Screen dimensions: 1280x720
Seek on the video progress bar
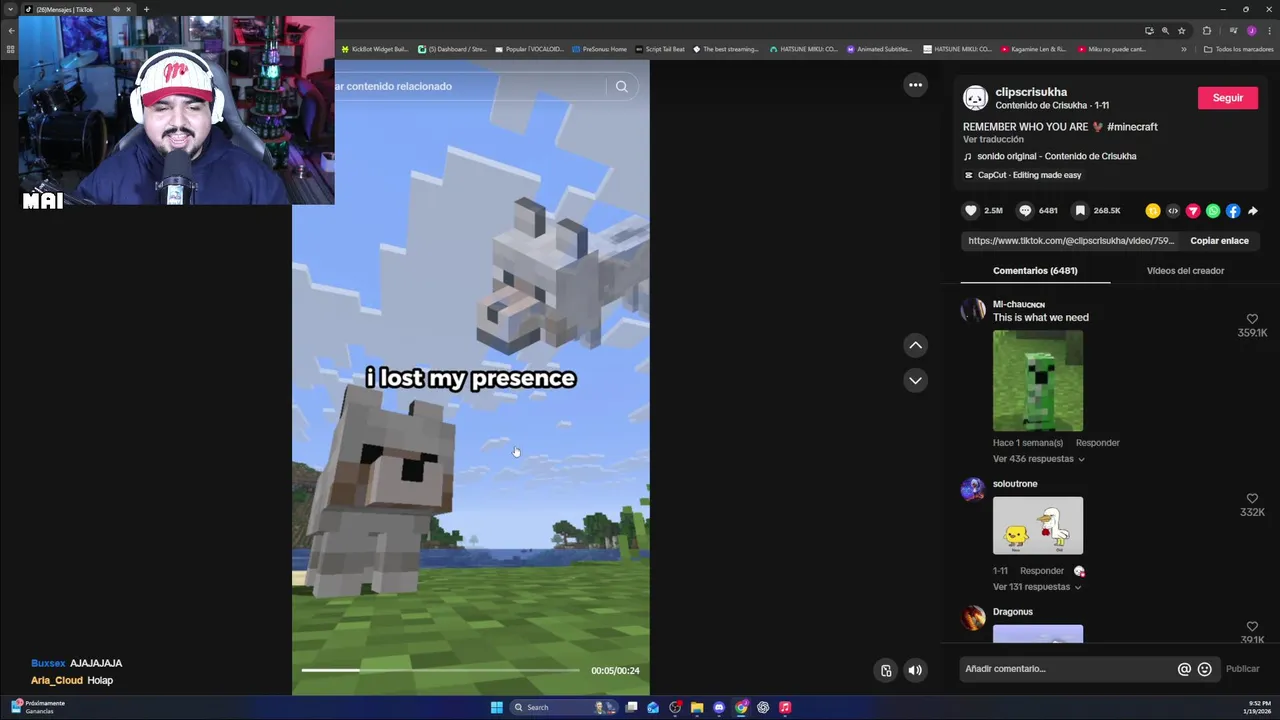click(x=440, y=670)
